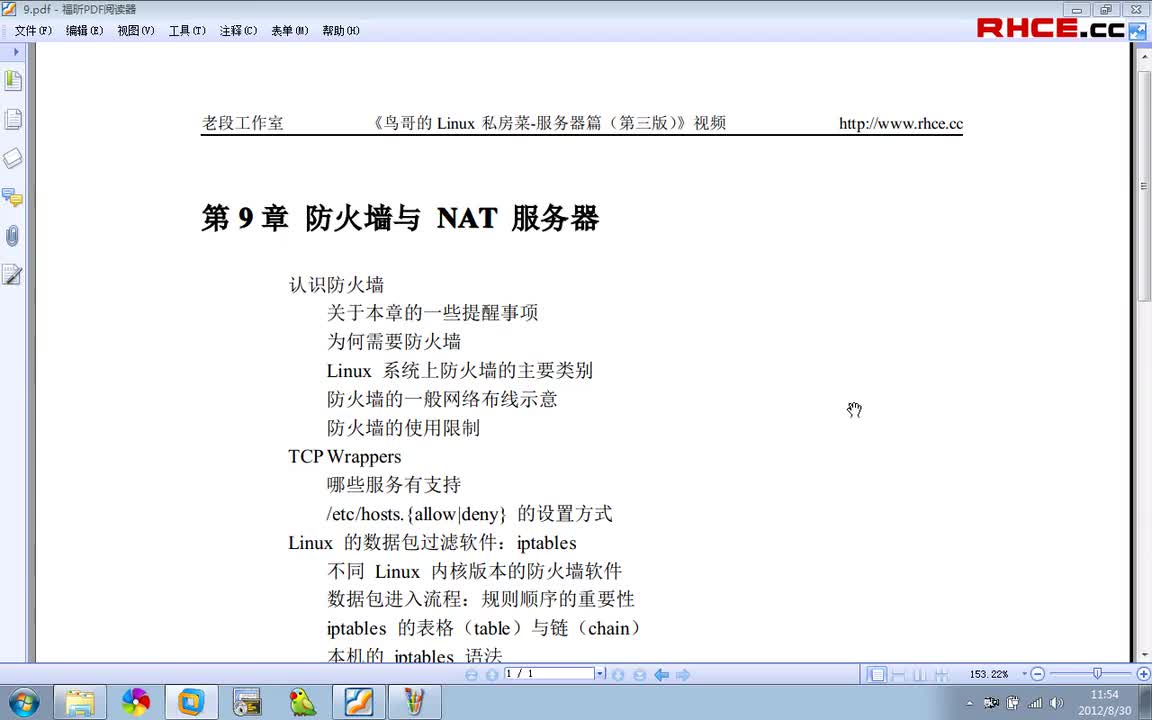Screen dimensions: 1152x720
Task: Toggle fullscreen icon below RHCE.cc logo
Action: [x=1137, y=32]
